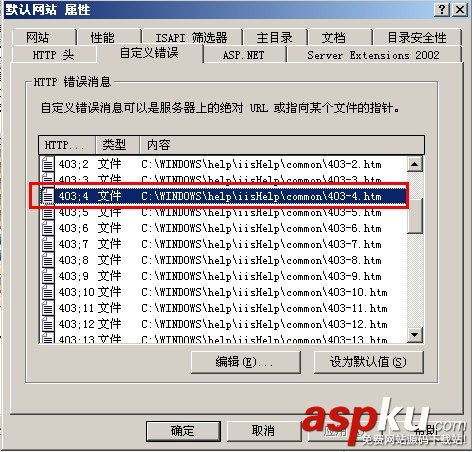Click the help question mark button in title bar

[x=442, y=9]
